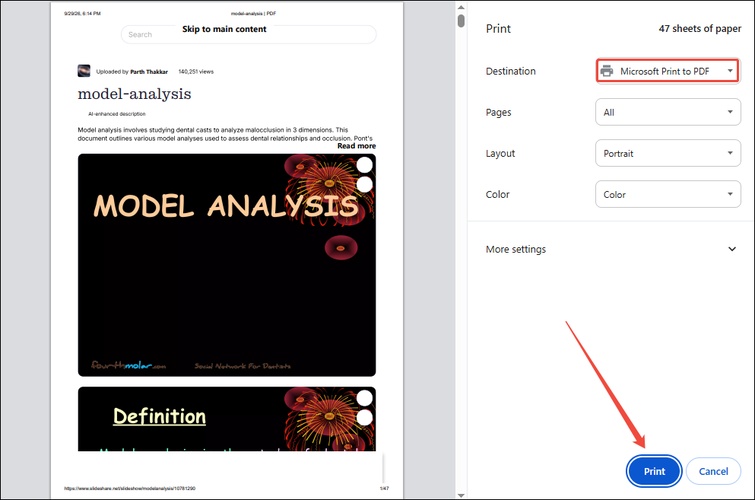
Task: Click the slideshare URL in page footer
Action: tap(130, 488)
